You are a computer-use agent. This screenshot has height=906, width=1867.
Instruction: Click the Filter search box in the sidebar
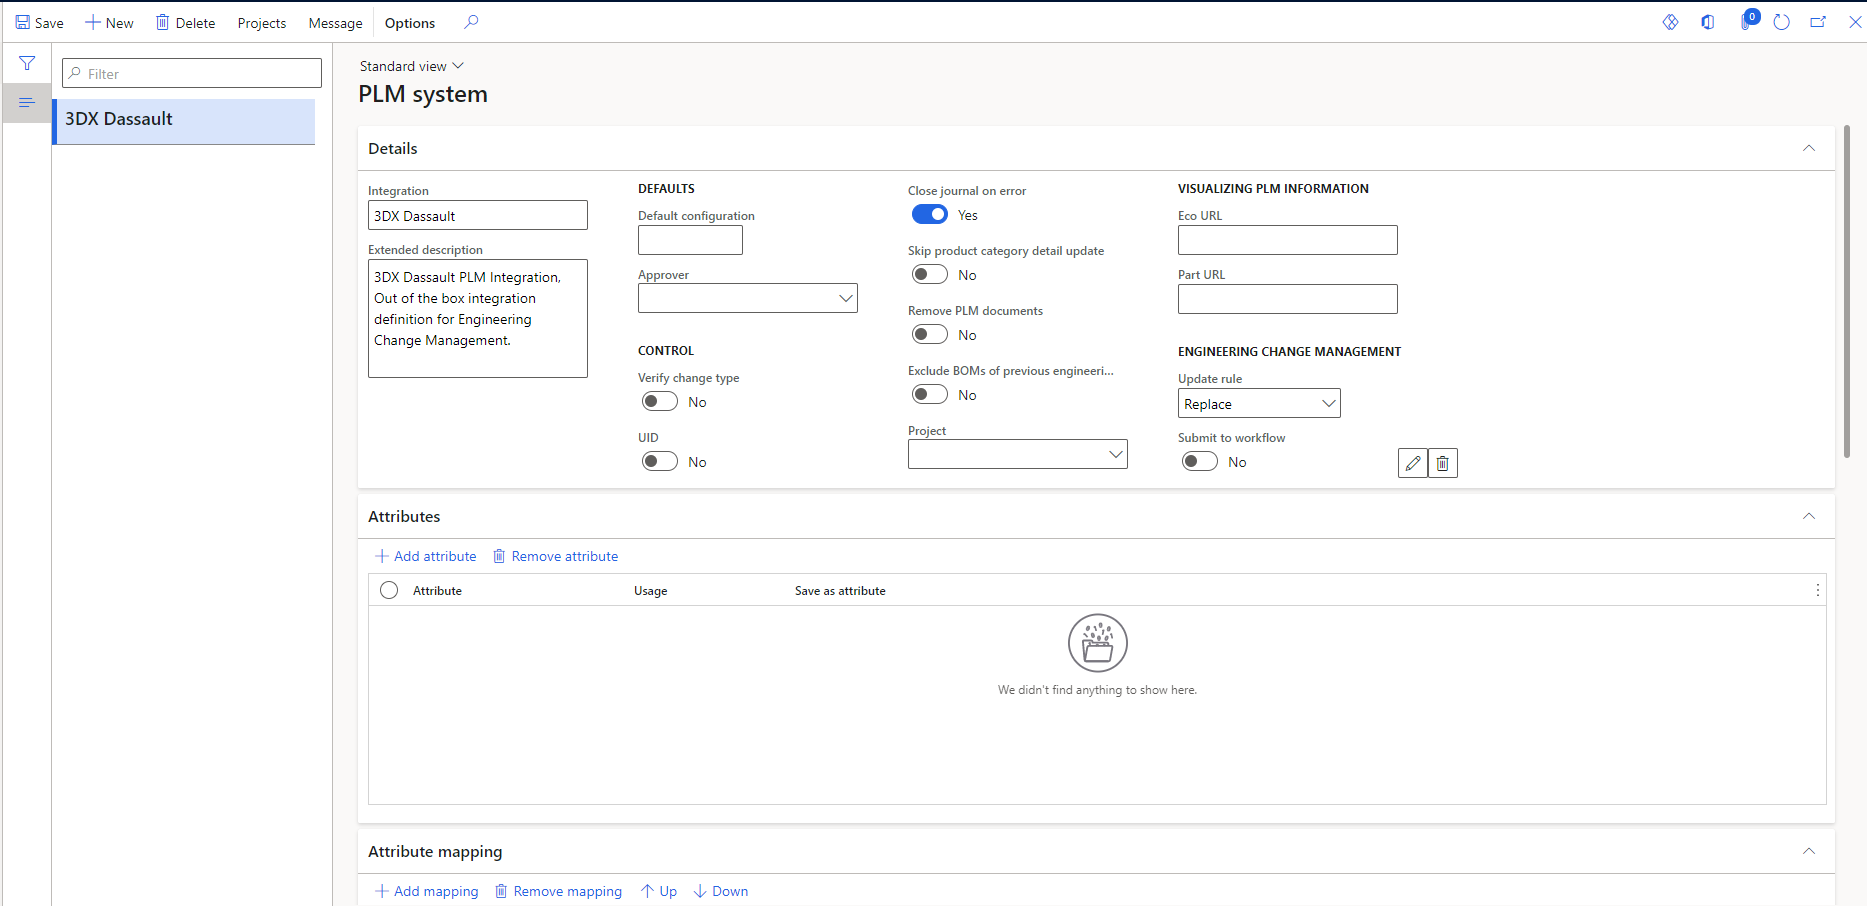[190, 72]
